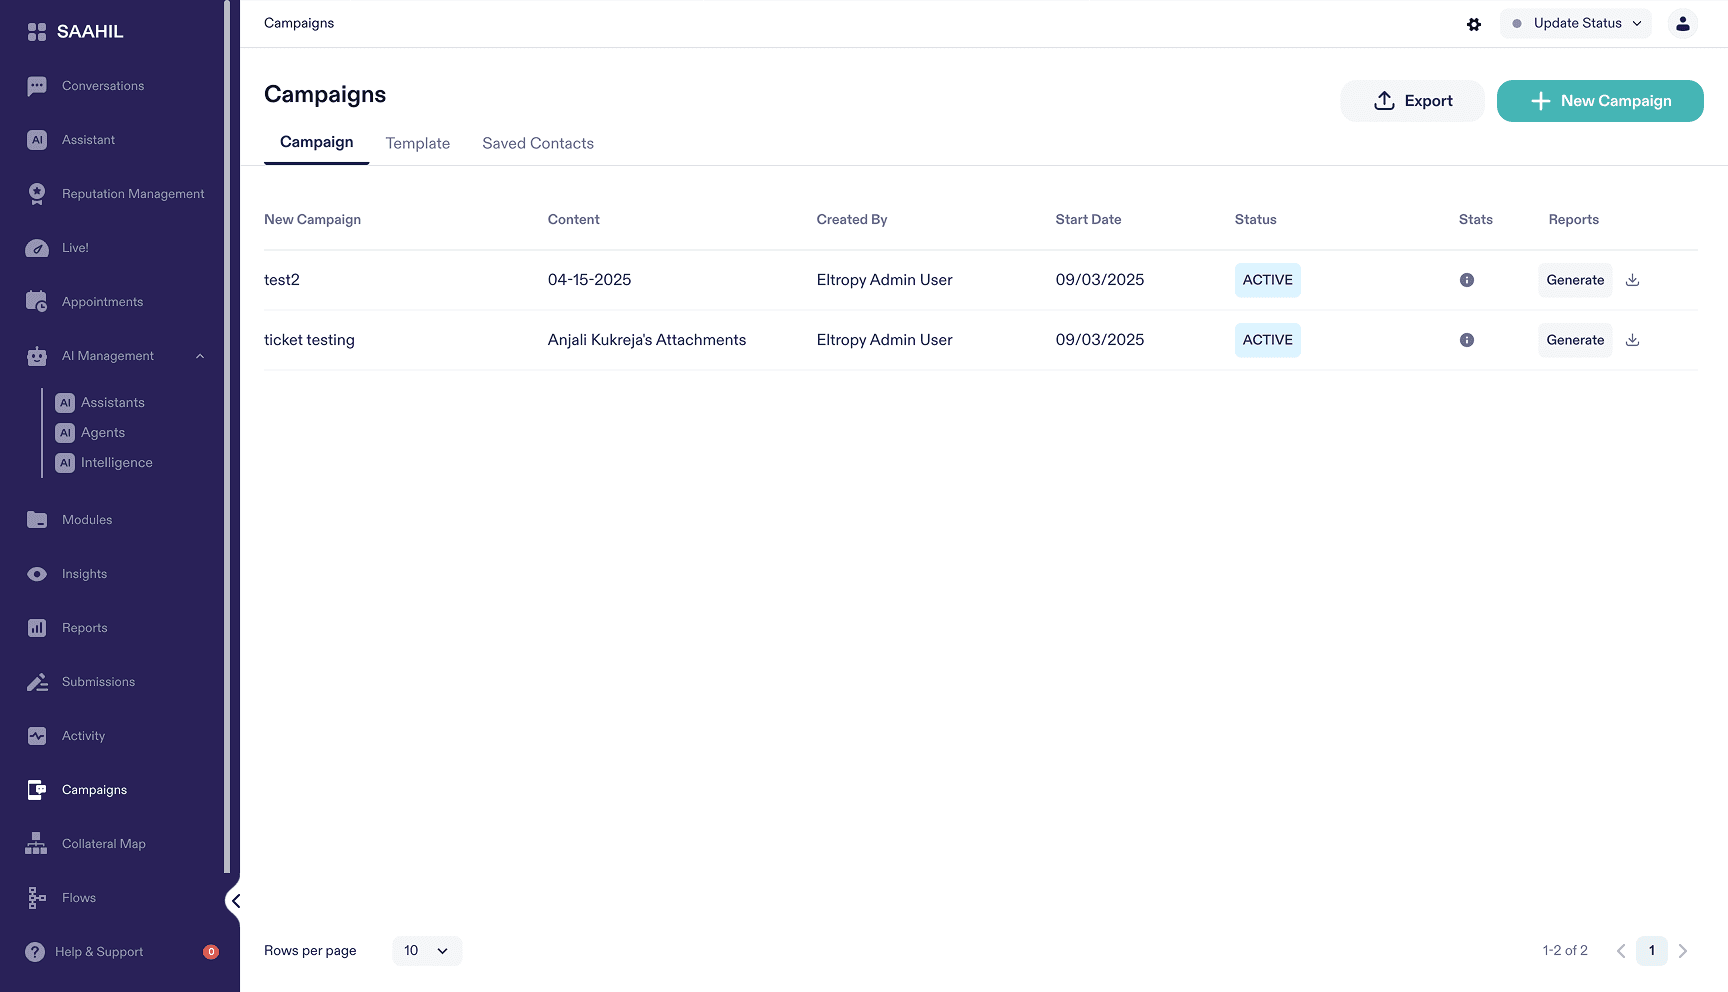Select the Agents AI sub-item icon

coord(65,433)
